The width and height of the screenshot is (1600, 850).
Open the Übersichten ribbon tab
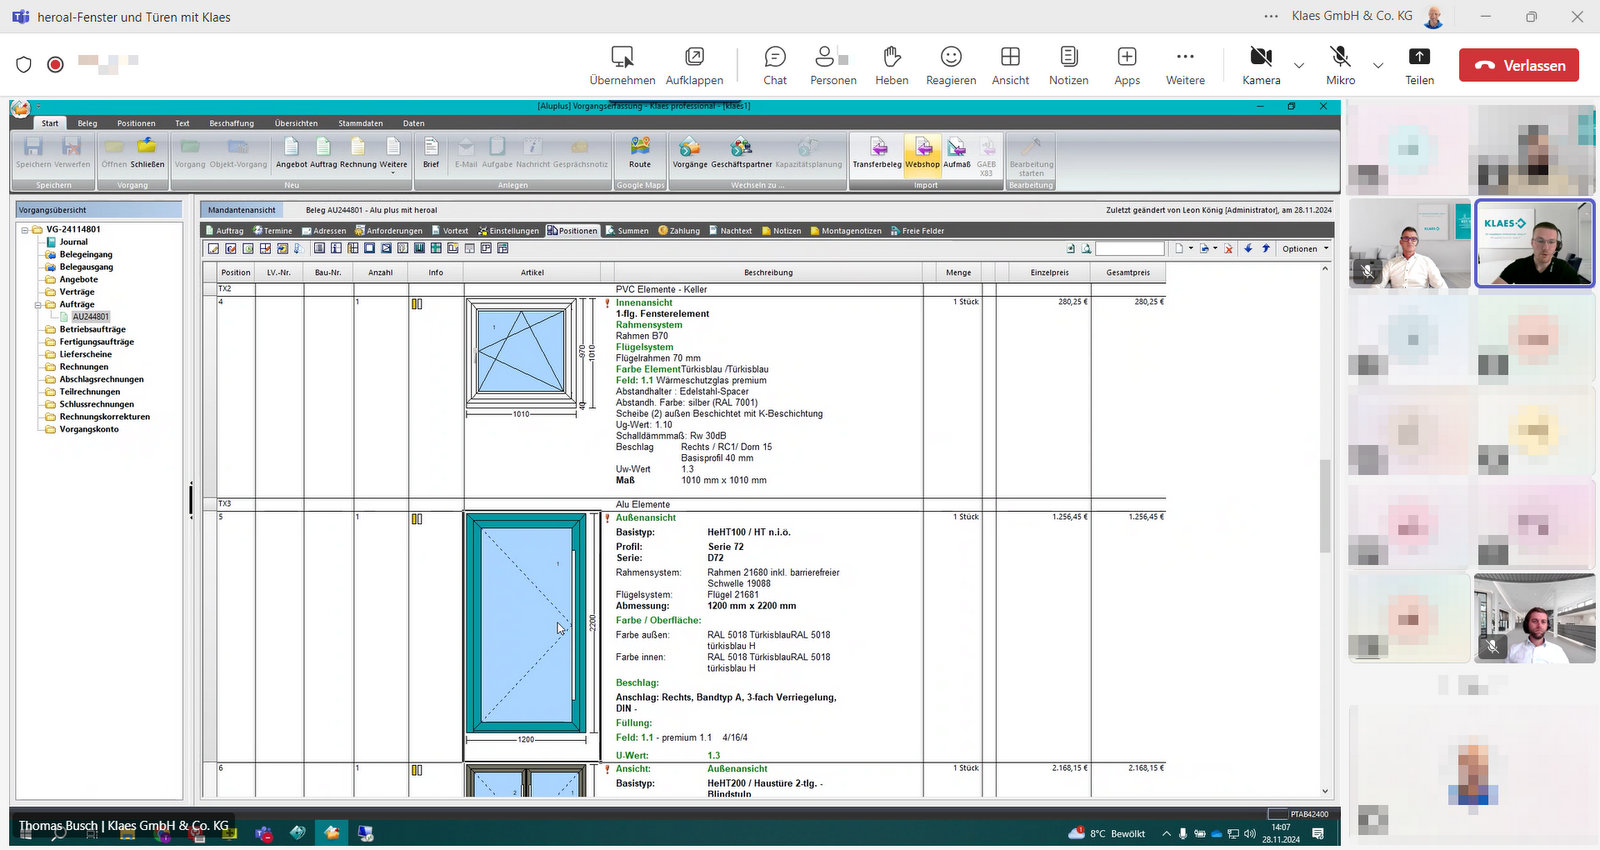click(296, 123)
